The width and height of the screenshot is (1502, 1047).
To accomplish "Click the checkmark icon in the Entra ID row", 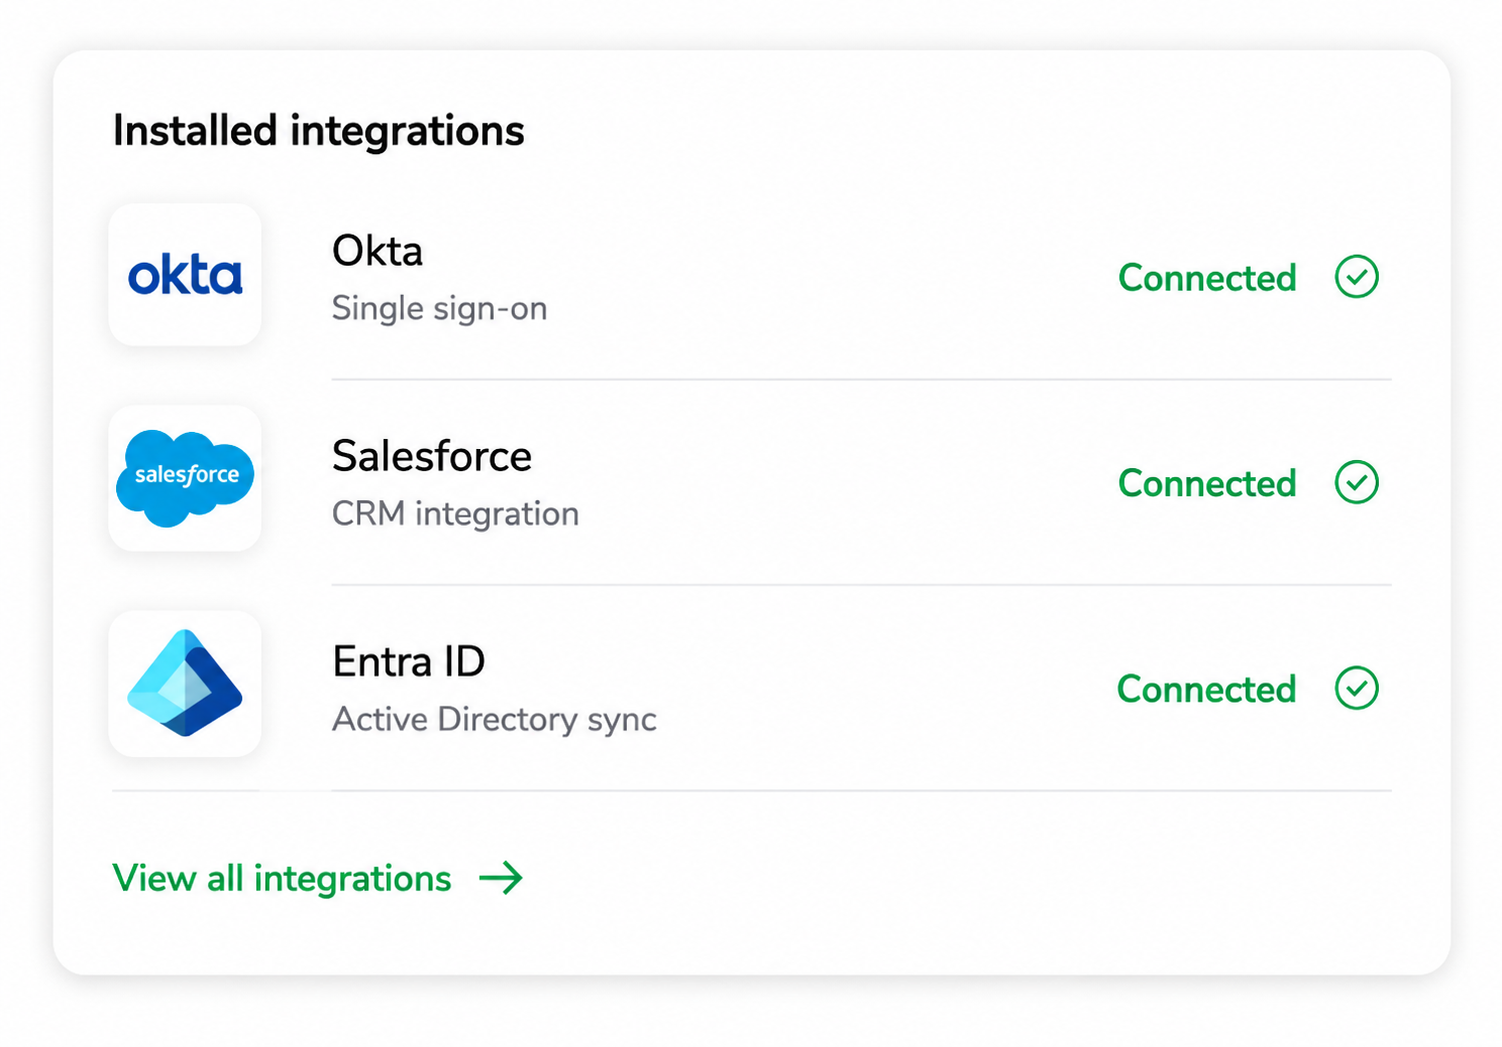I will (x=1357, y=688).
